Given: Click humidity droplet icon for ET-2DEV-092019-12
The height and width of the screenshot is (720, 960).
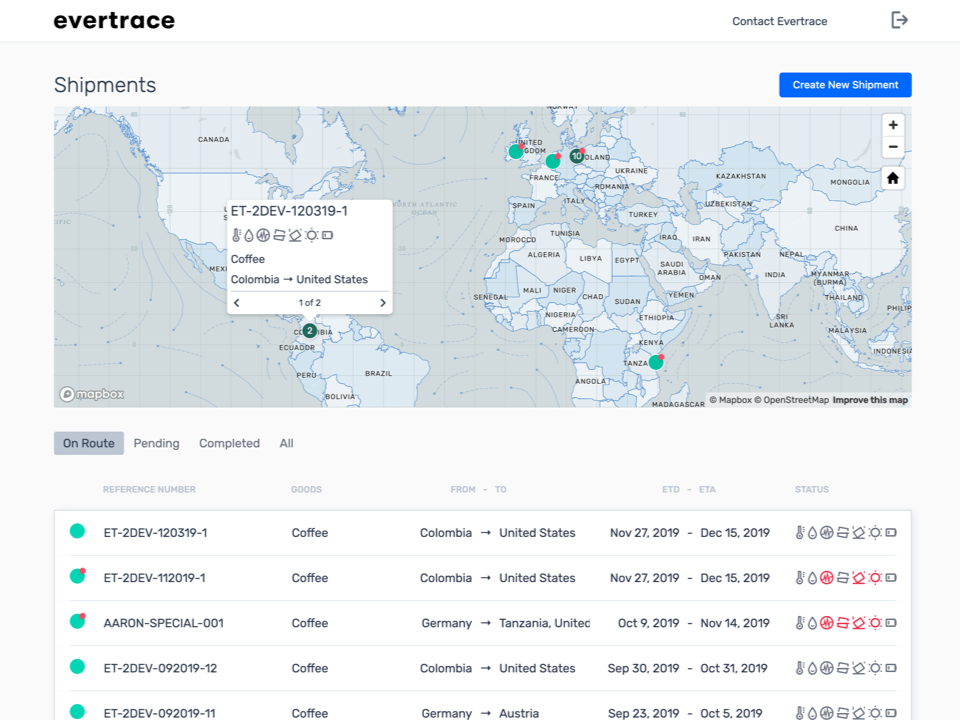Looking at the screenshot, I should [x=812, y=668].
